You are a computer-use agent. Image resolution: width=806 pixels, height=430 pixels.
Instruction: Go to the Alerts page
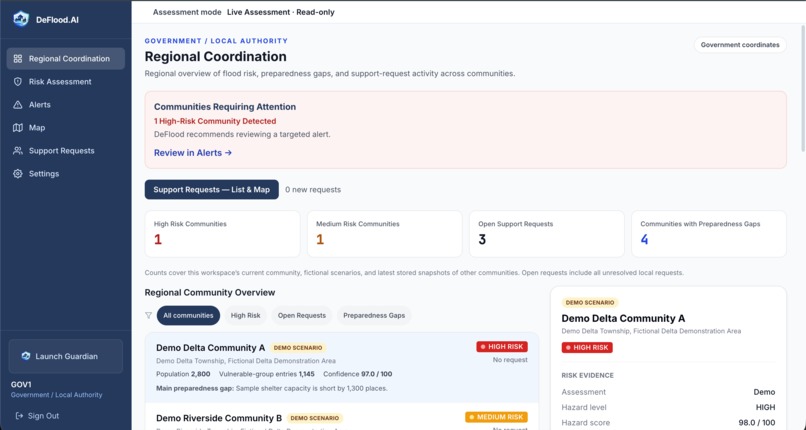tap(66, 105)
